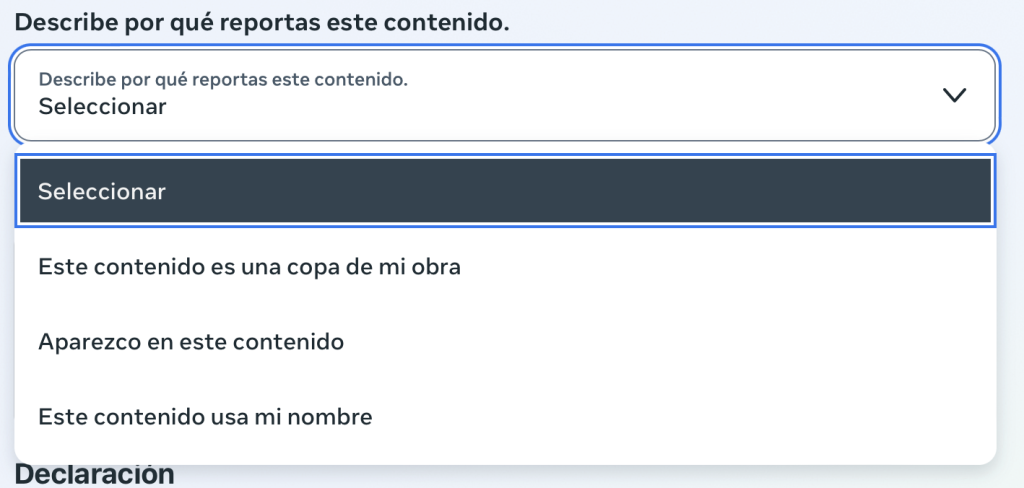Click the "Declaración" section heading
The image size is (1024, 488).
coord(95,474)
